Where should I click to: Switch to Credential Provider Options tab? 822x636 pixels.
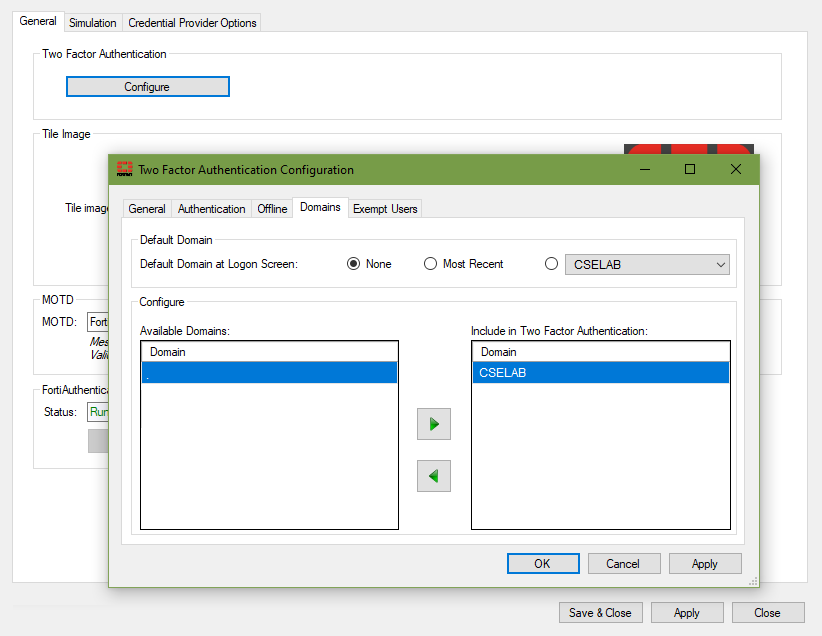pyautogui.click(x=192, y=22)
